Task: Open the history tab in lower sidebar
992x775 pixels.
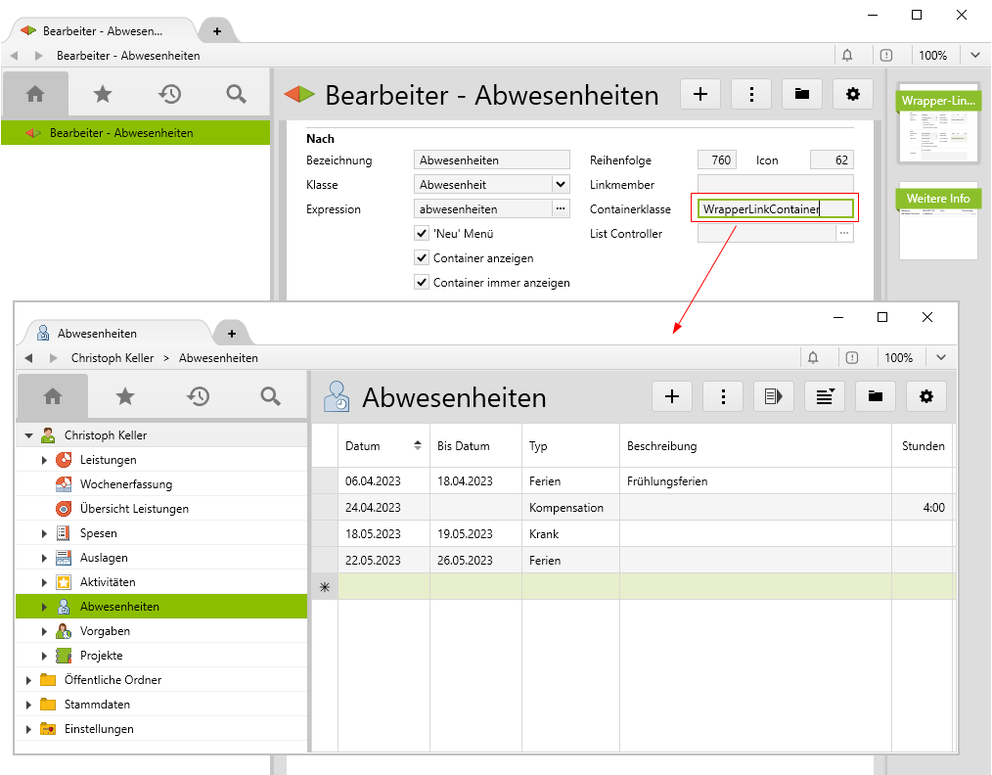Action: [x=198, y=397]
